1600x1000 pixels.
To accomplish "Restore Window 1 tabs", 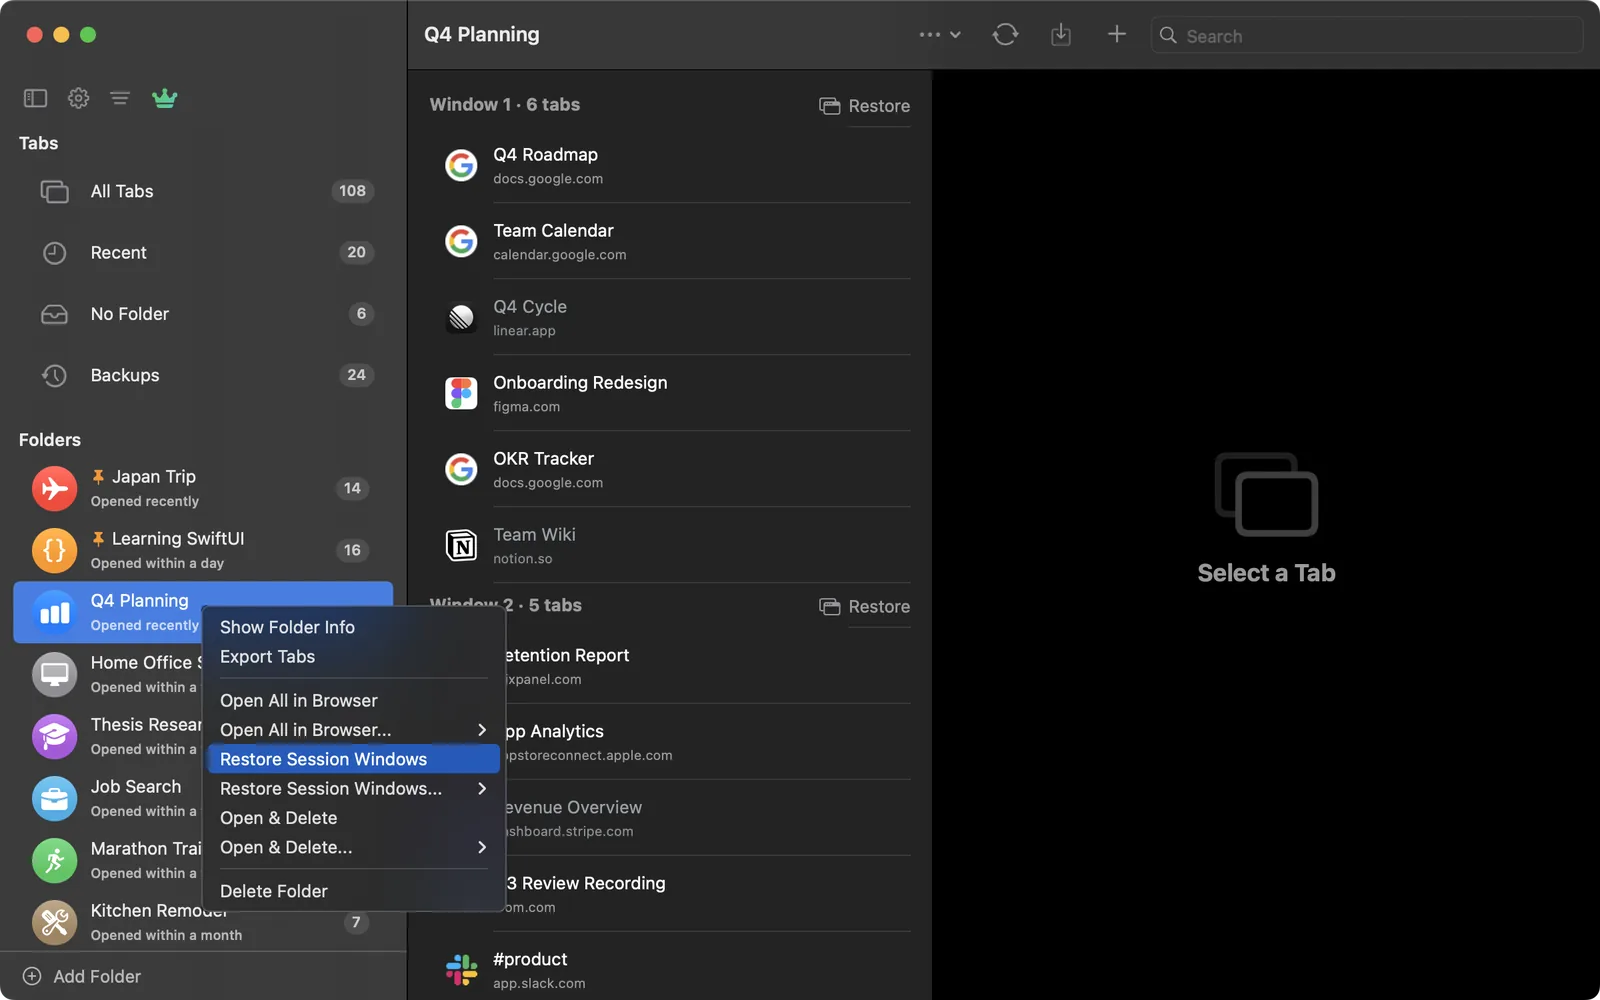I will point(865,106).
